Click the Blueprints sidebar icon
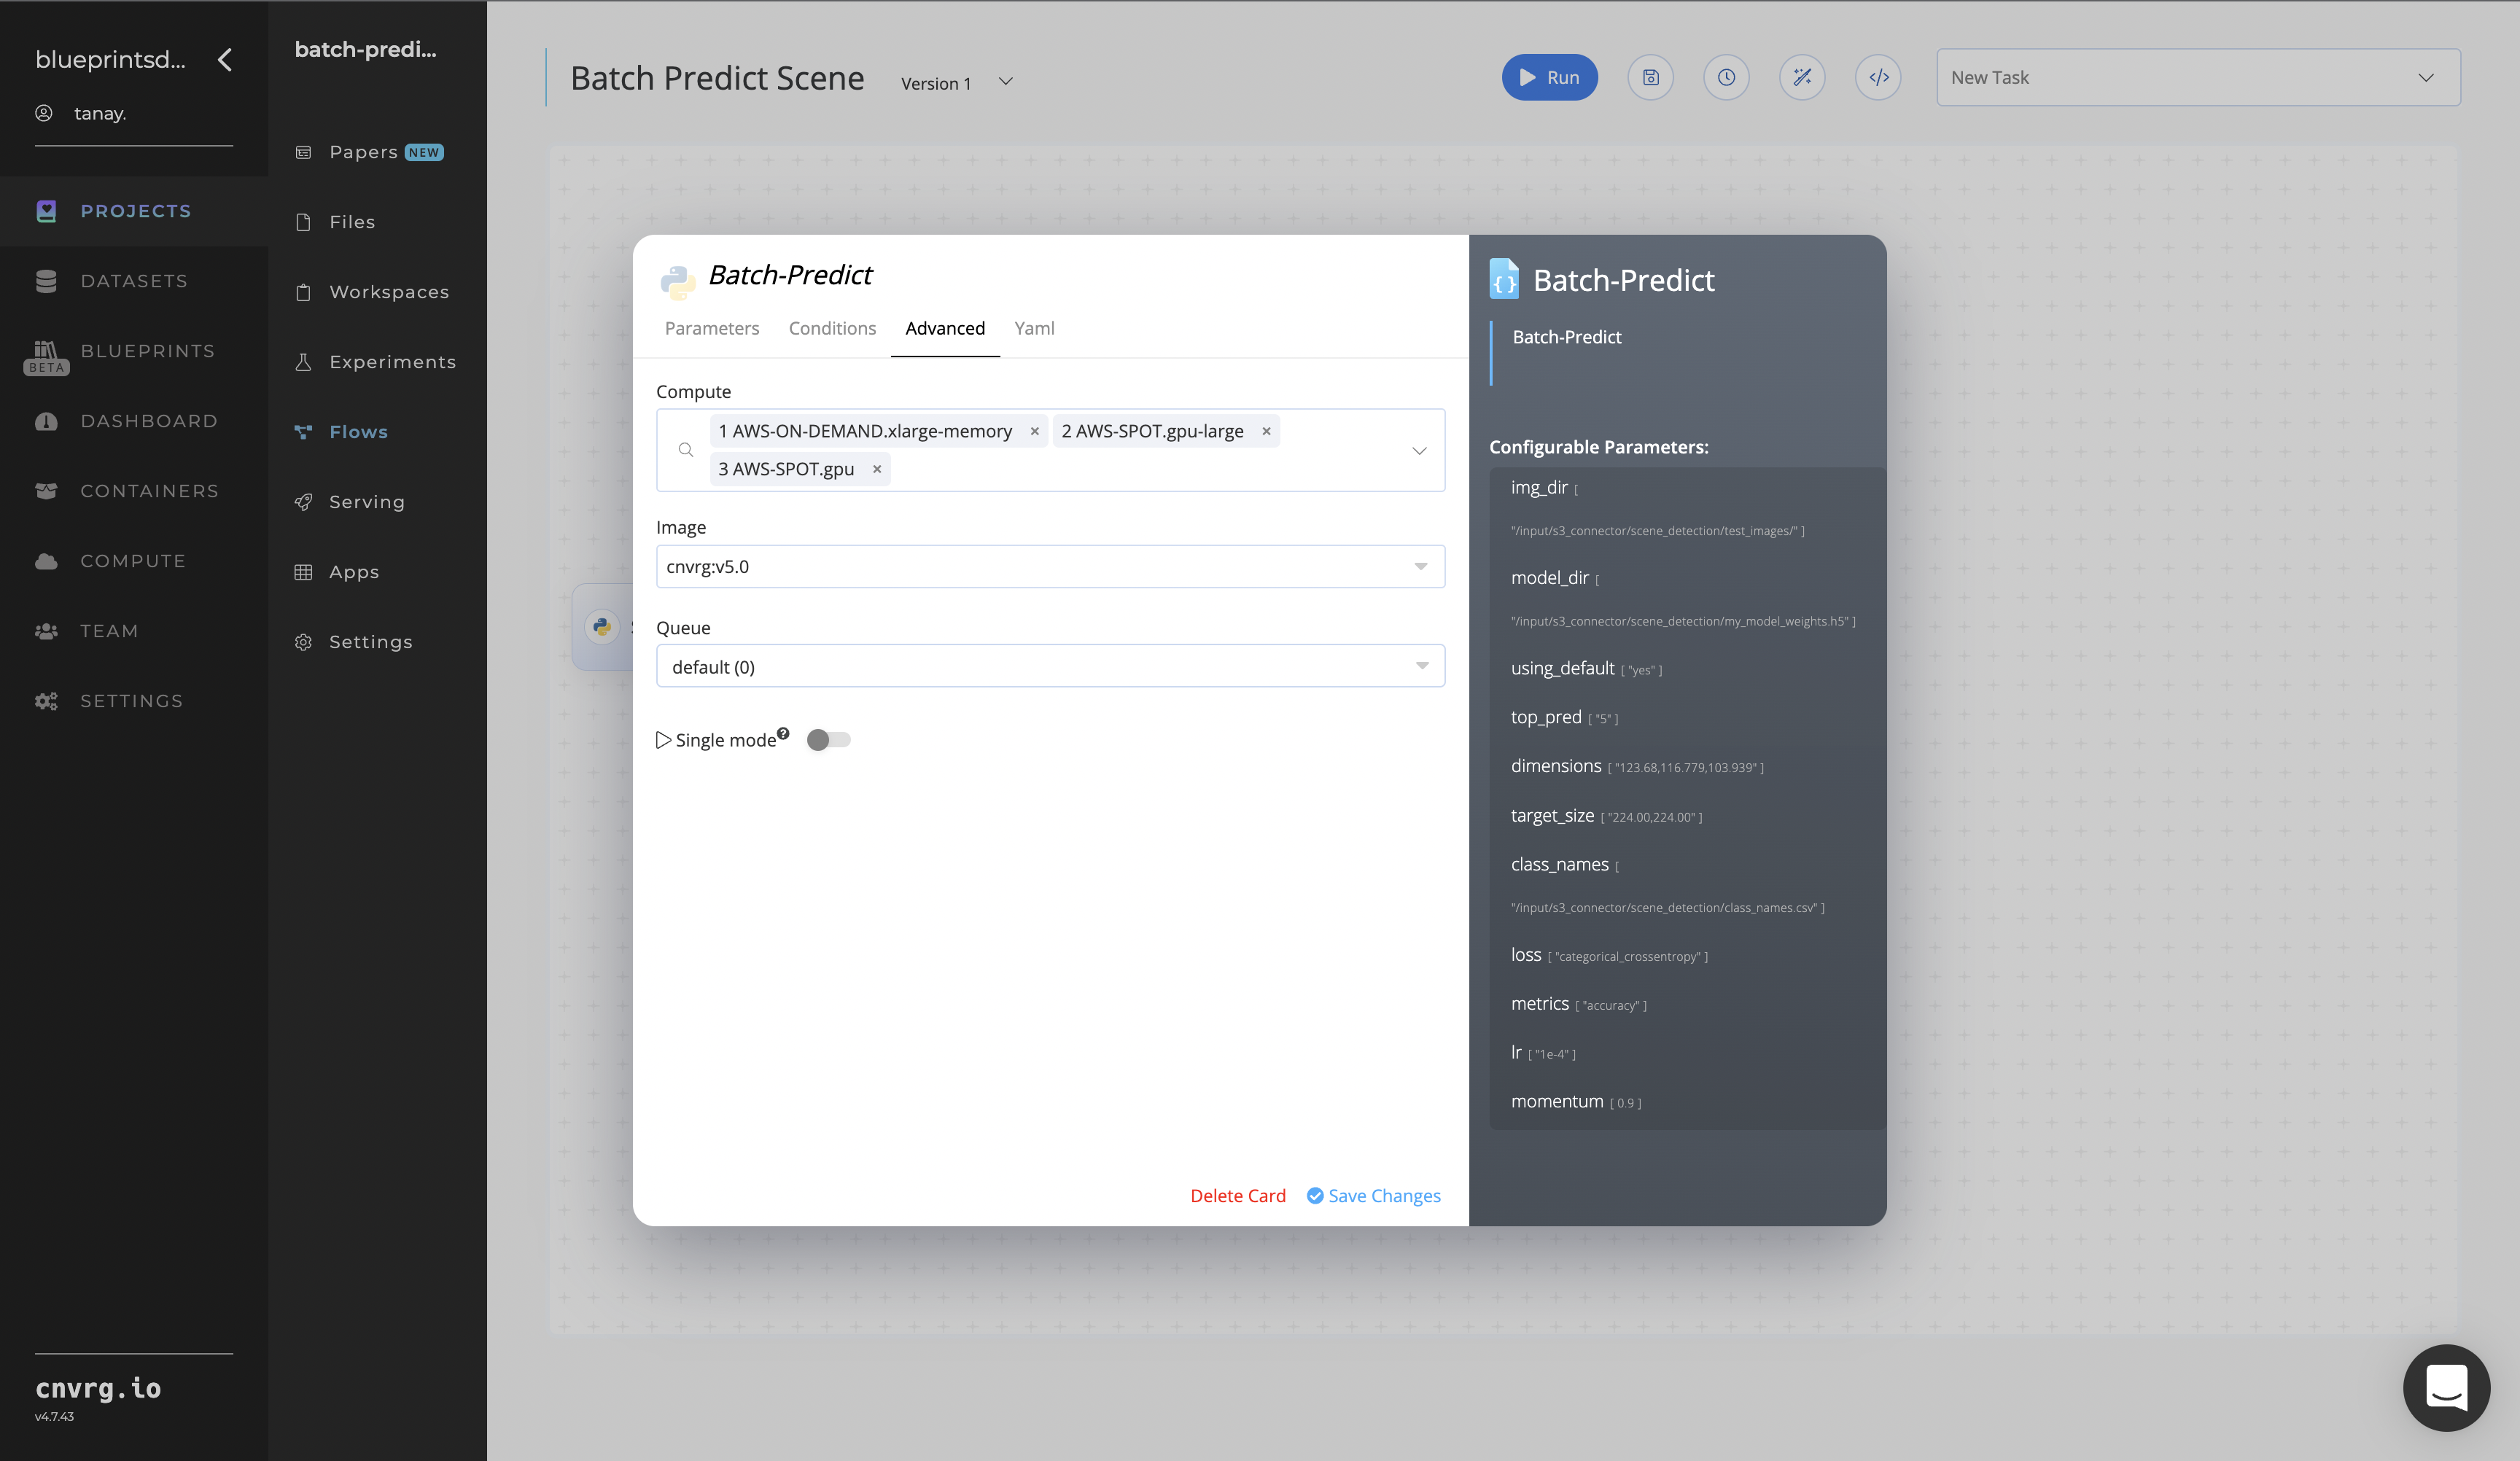The image size is (2520, 1461). click(47, 350)
